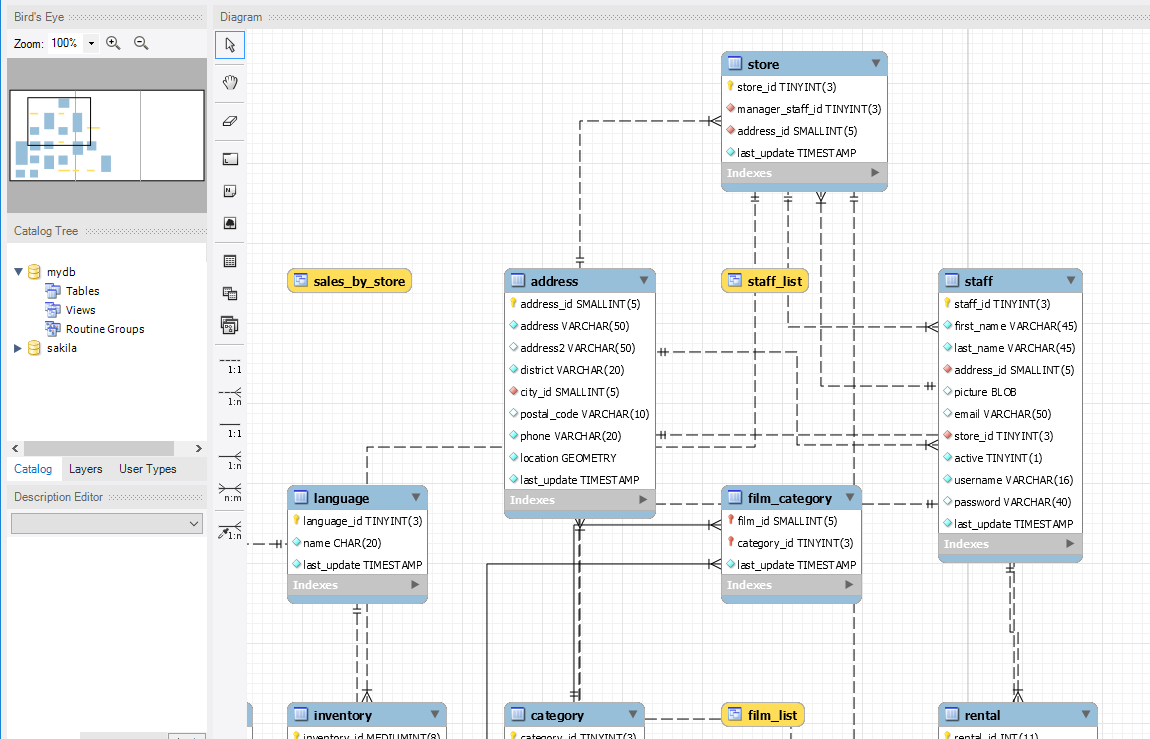The width and height of the screenshot is (1150, 739).
Task: Choose the new table tool
Action: pyautogui.click(x=230, y=261)
